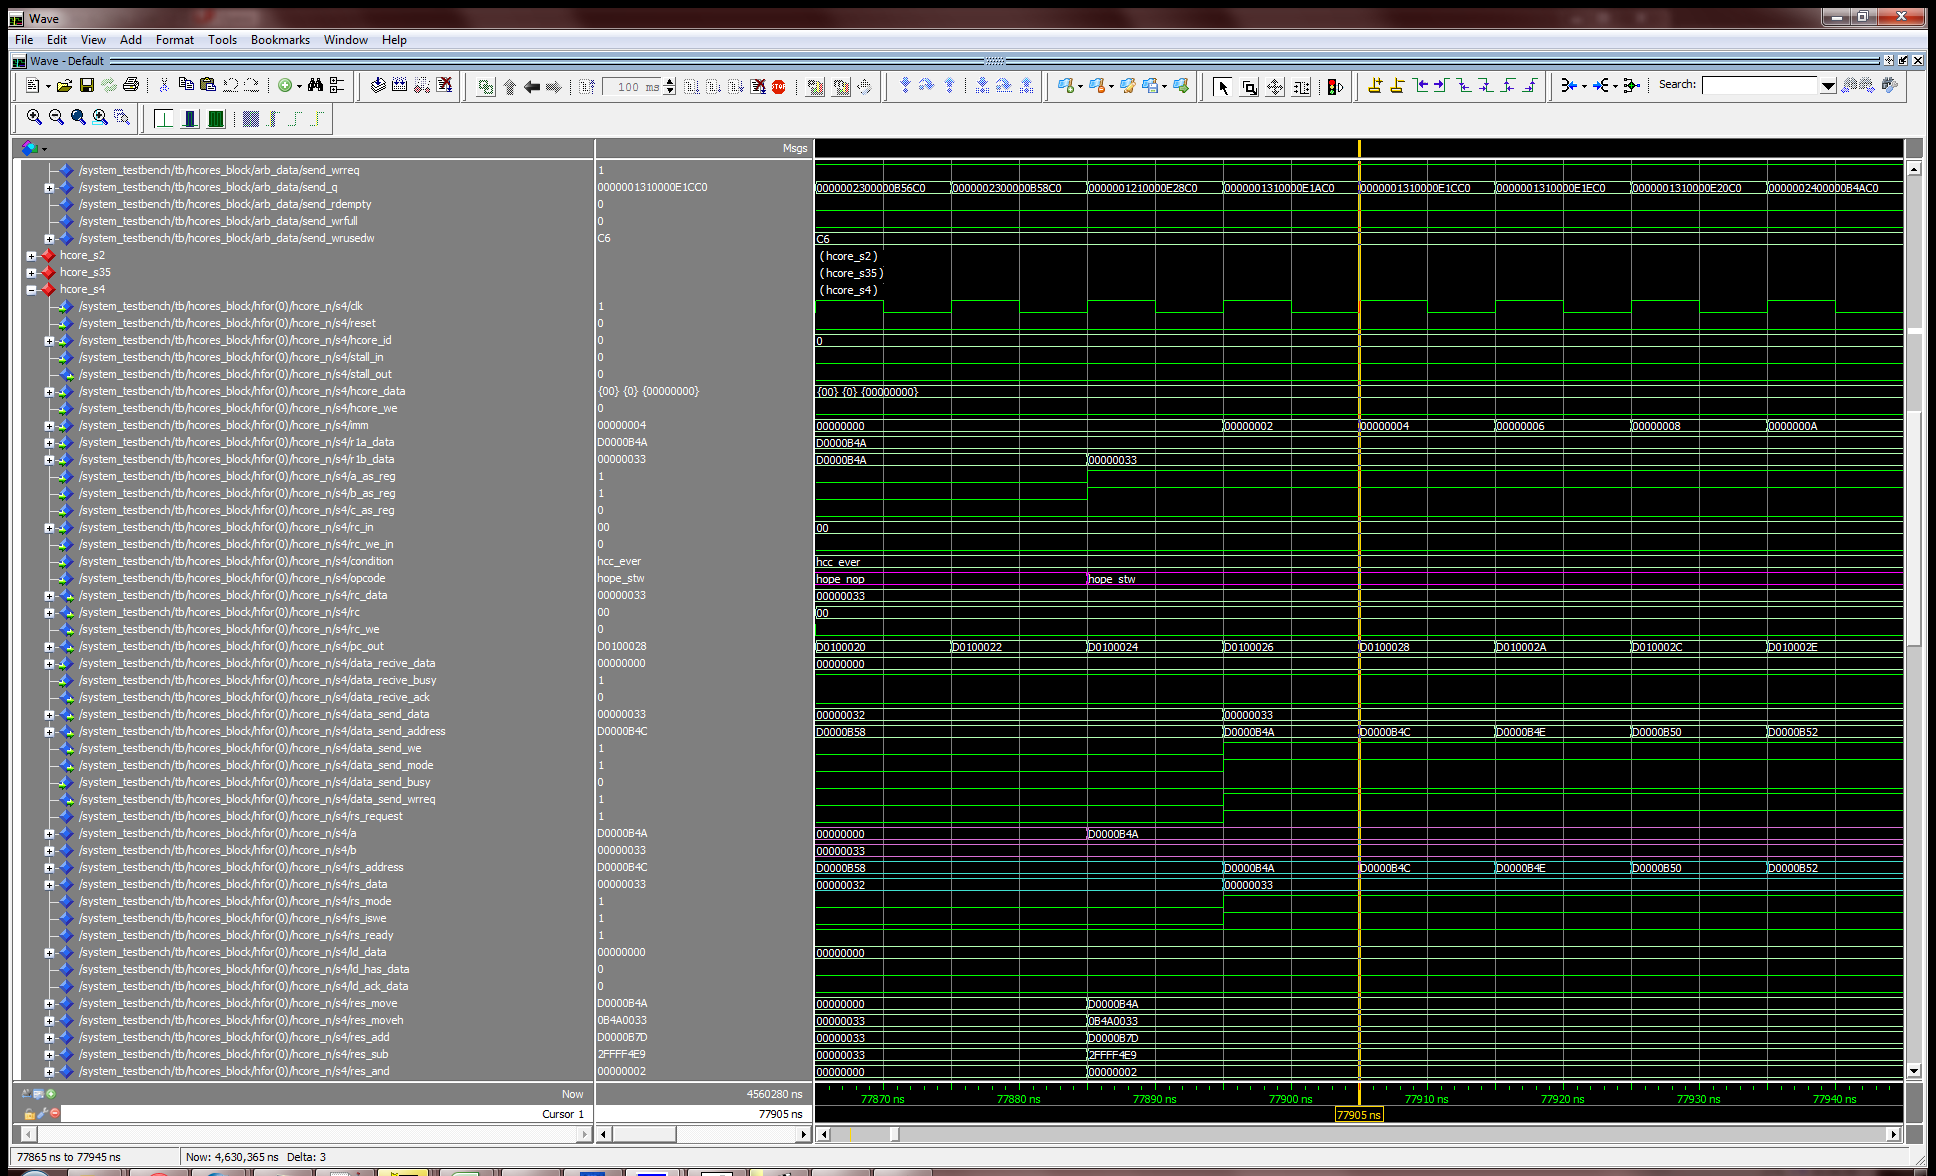
Task: Open the Bookmarks menu
Action: [279, 40]
